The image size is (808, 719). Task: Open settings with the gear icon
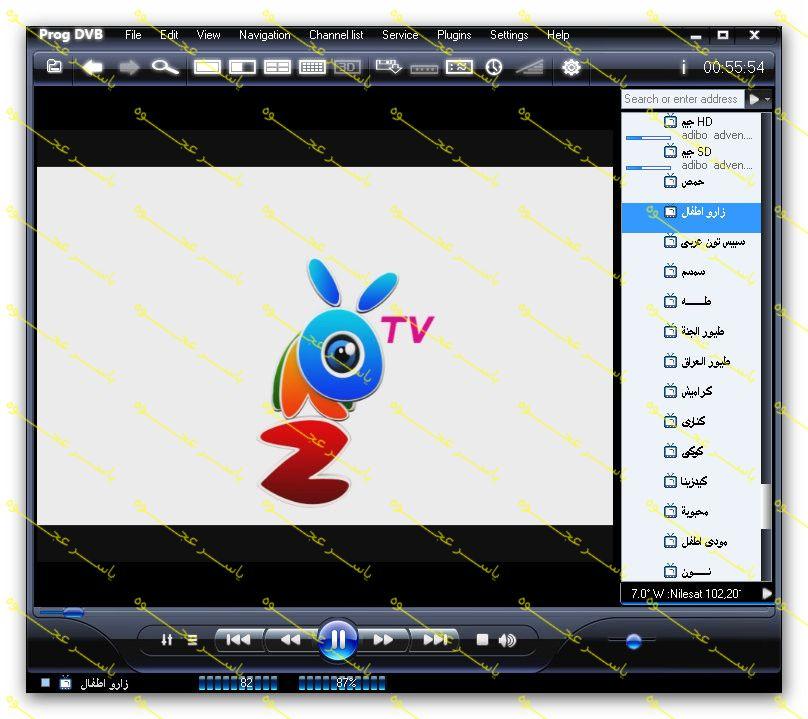click(571, 67)
